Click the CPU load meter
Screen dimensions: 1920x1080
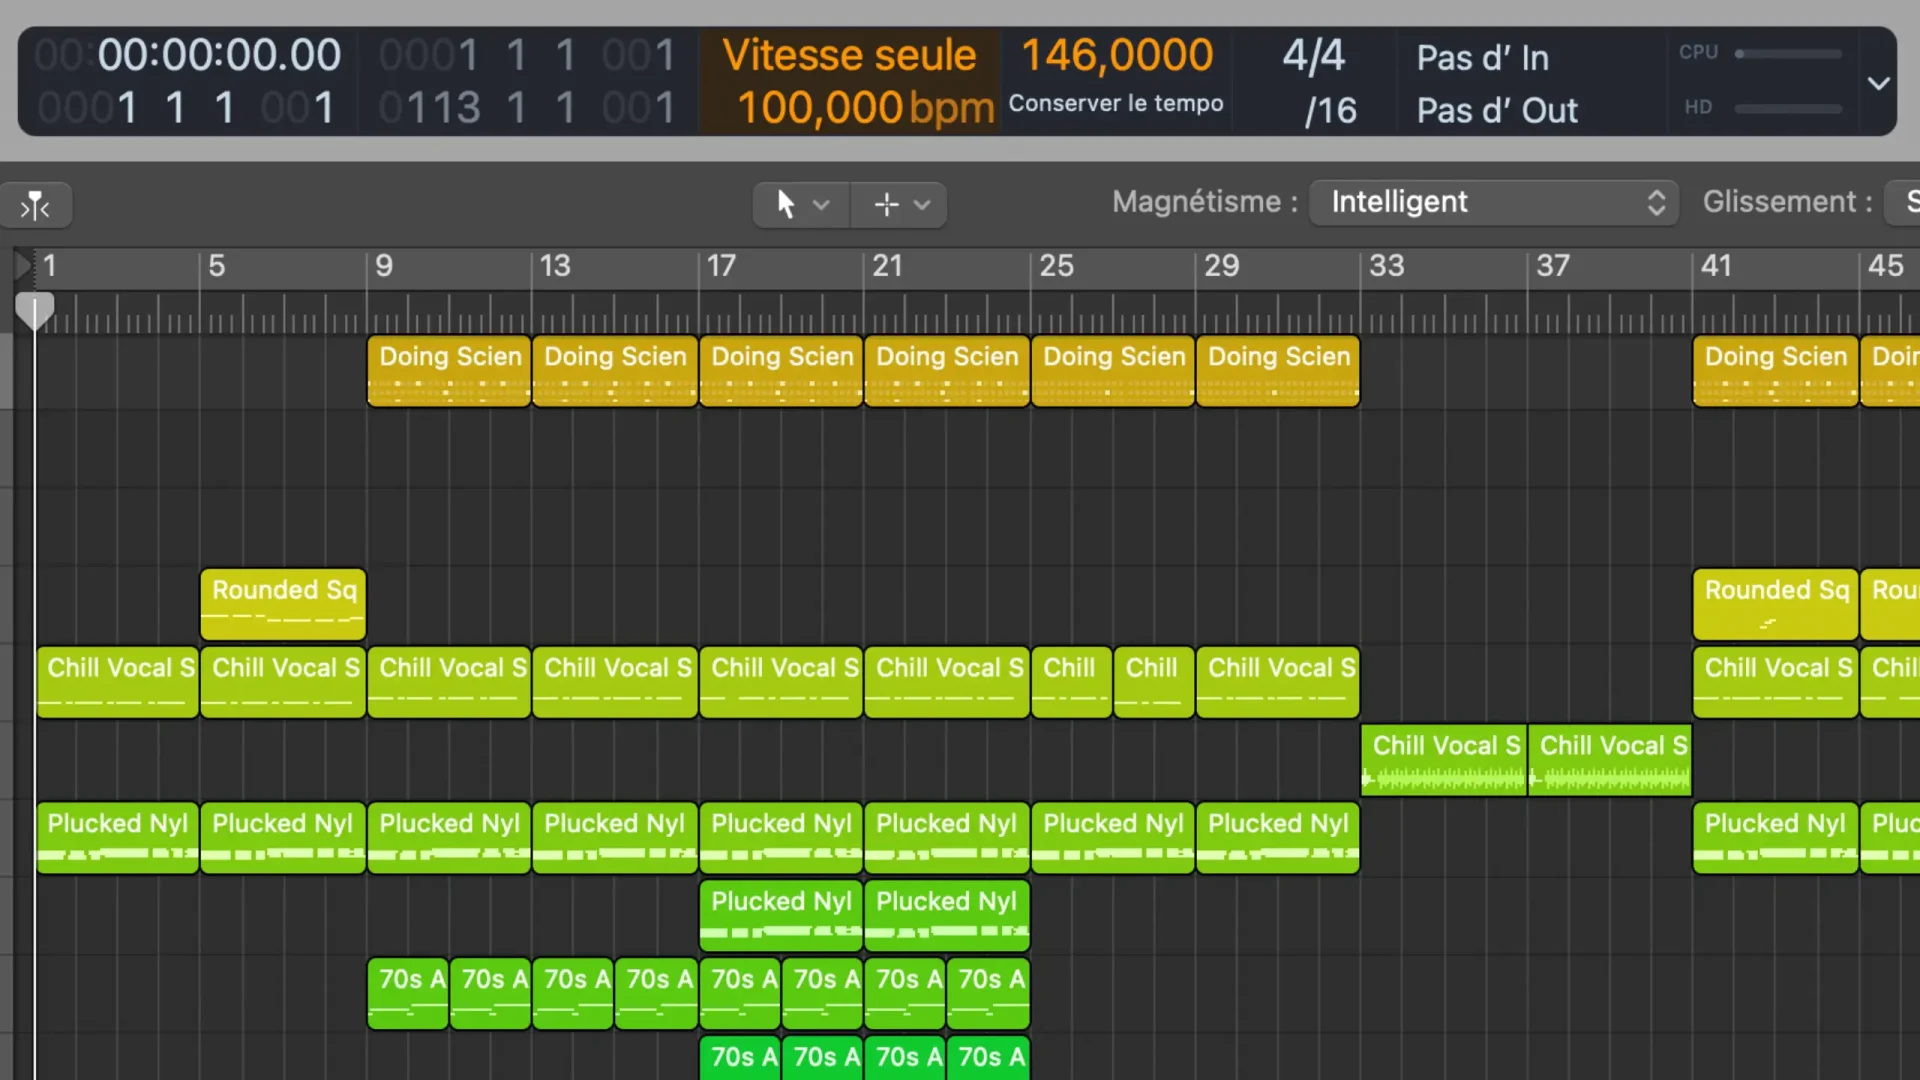pyautogui.click(x=1790, y=54)
